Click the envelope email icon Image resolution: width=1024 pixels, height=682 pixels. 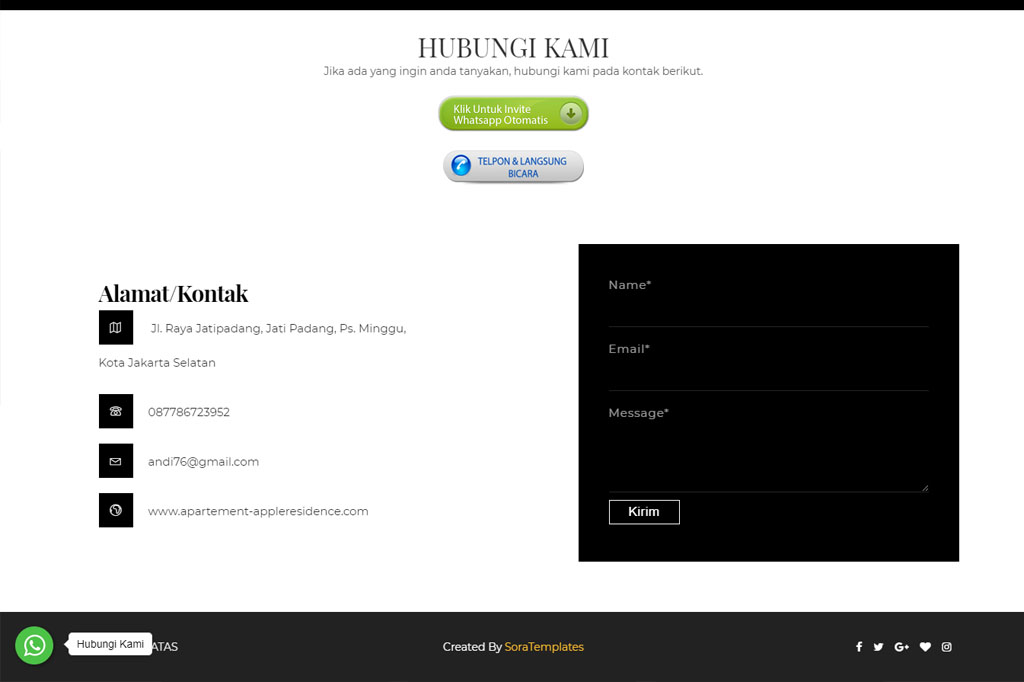point(116,461)
